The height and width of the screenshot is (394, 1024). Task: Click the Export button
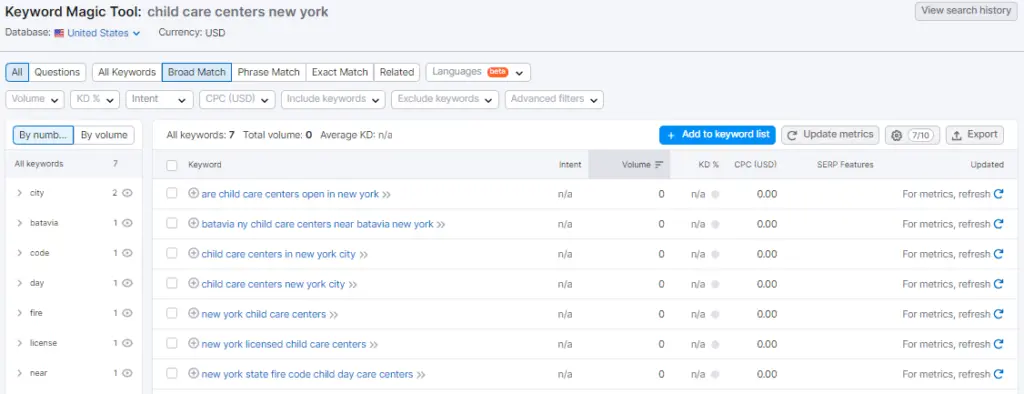pyautogui.click(x=974, y=135)
